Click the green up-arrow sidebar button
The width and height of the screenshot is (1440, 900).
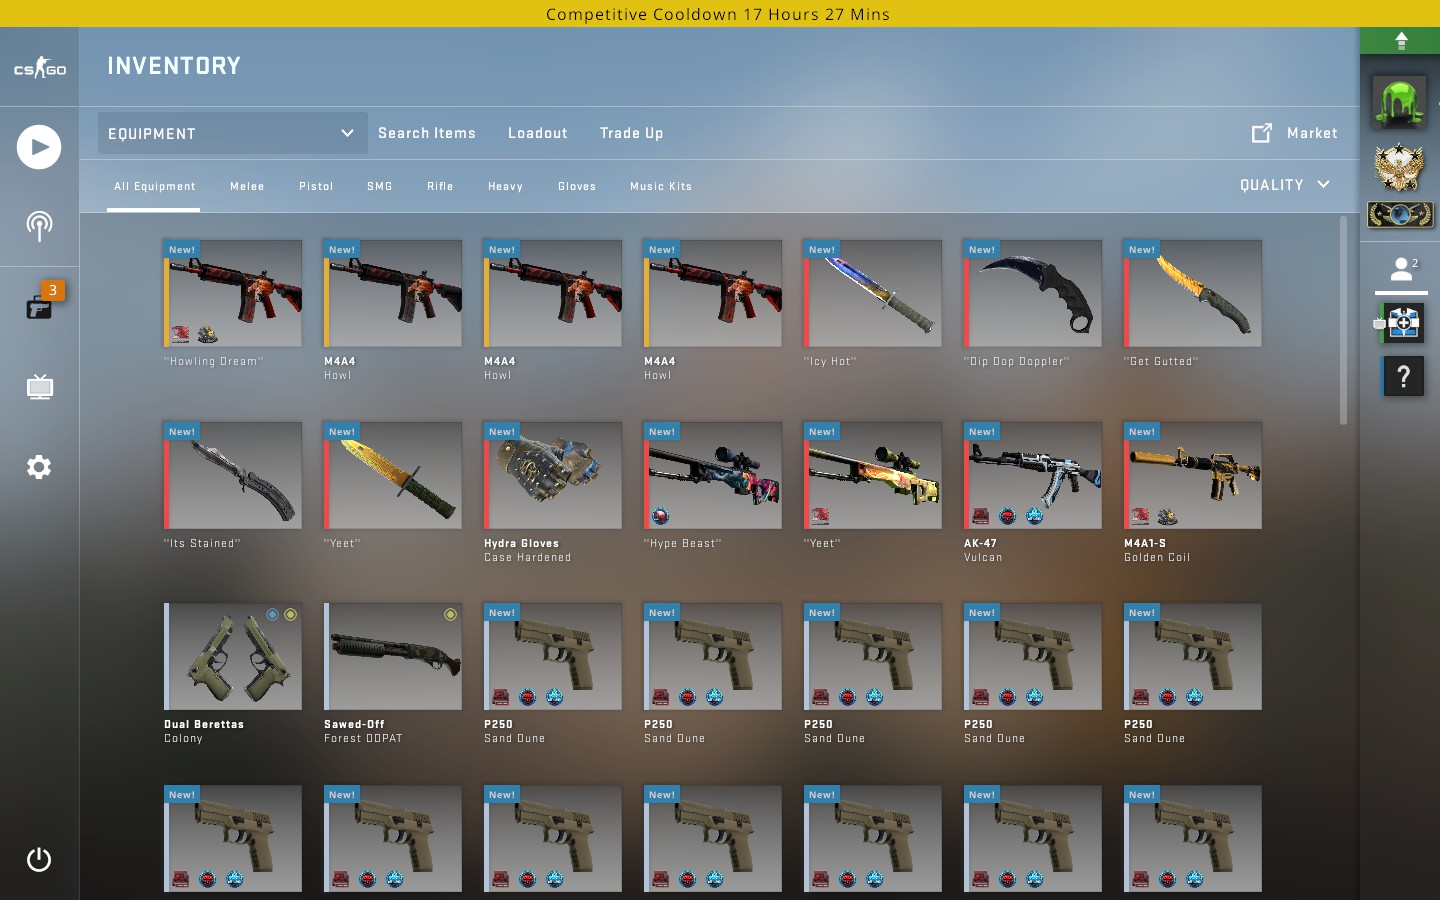tap(1400, 41)
